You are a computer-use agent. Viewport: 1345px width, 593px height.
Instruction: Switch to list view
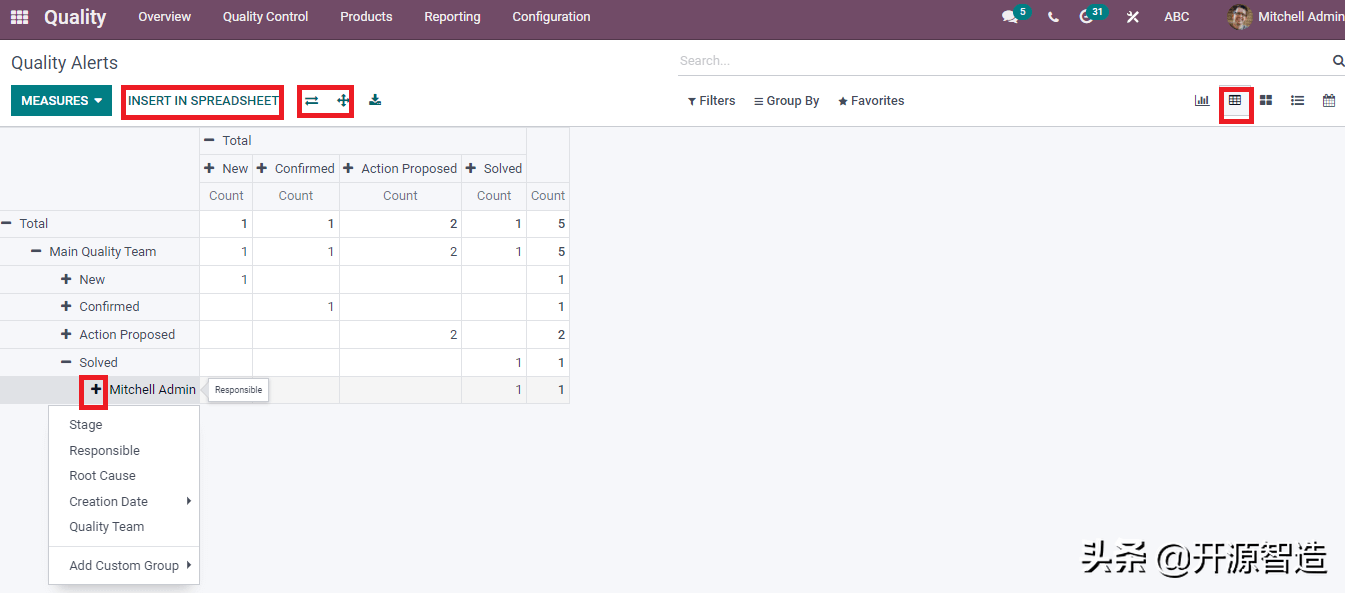[1297, 101]
